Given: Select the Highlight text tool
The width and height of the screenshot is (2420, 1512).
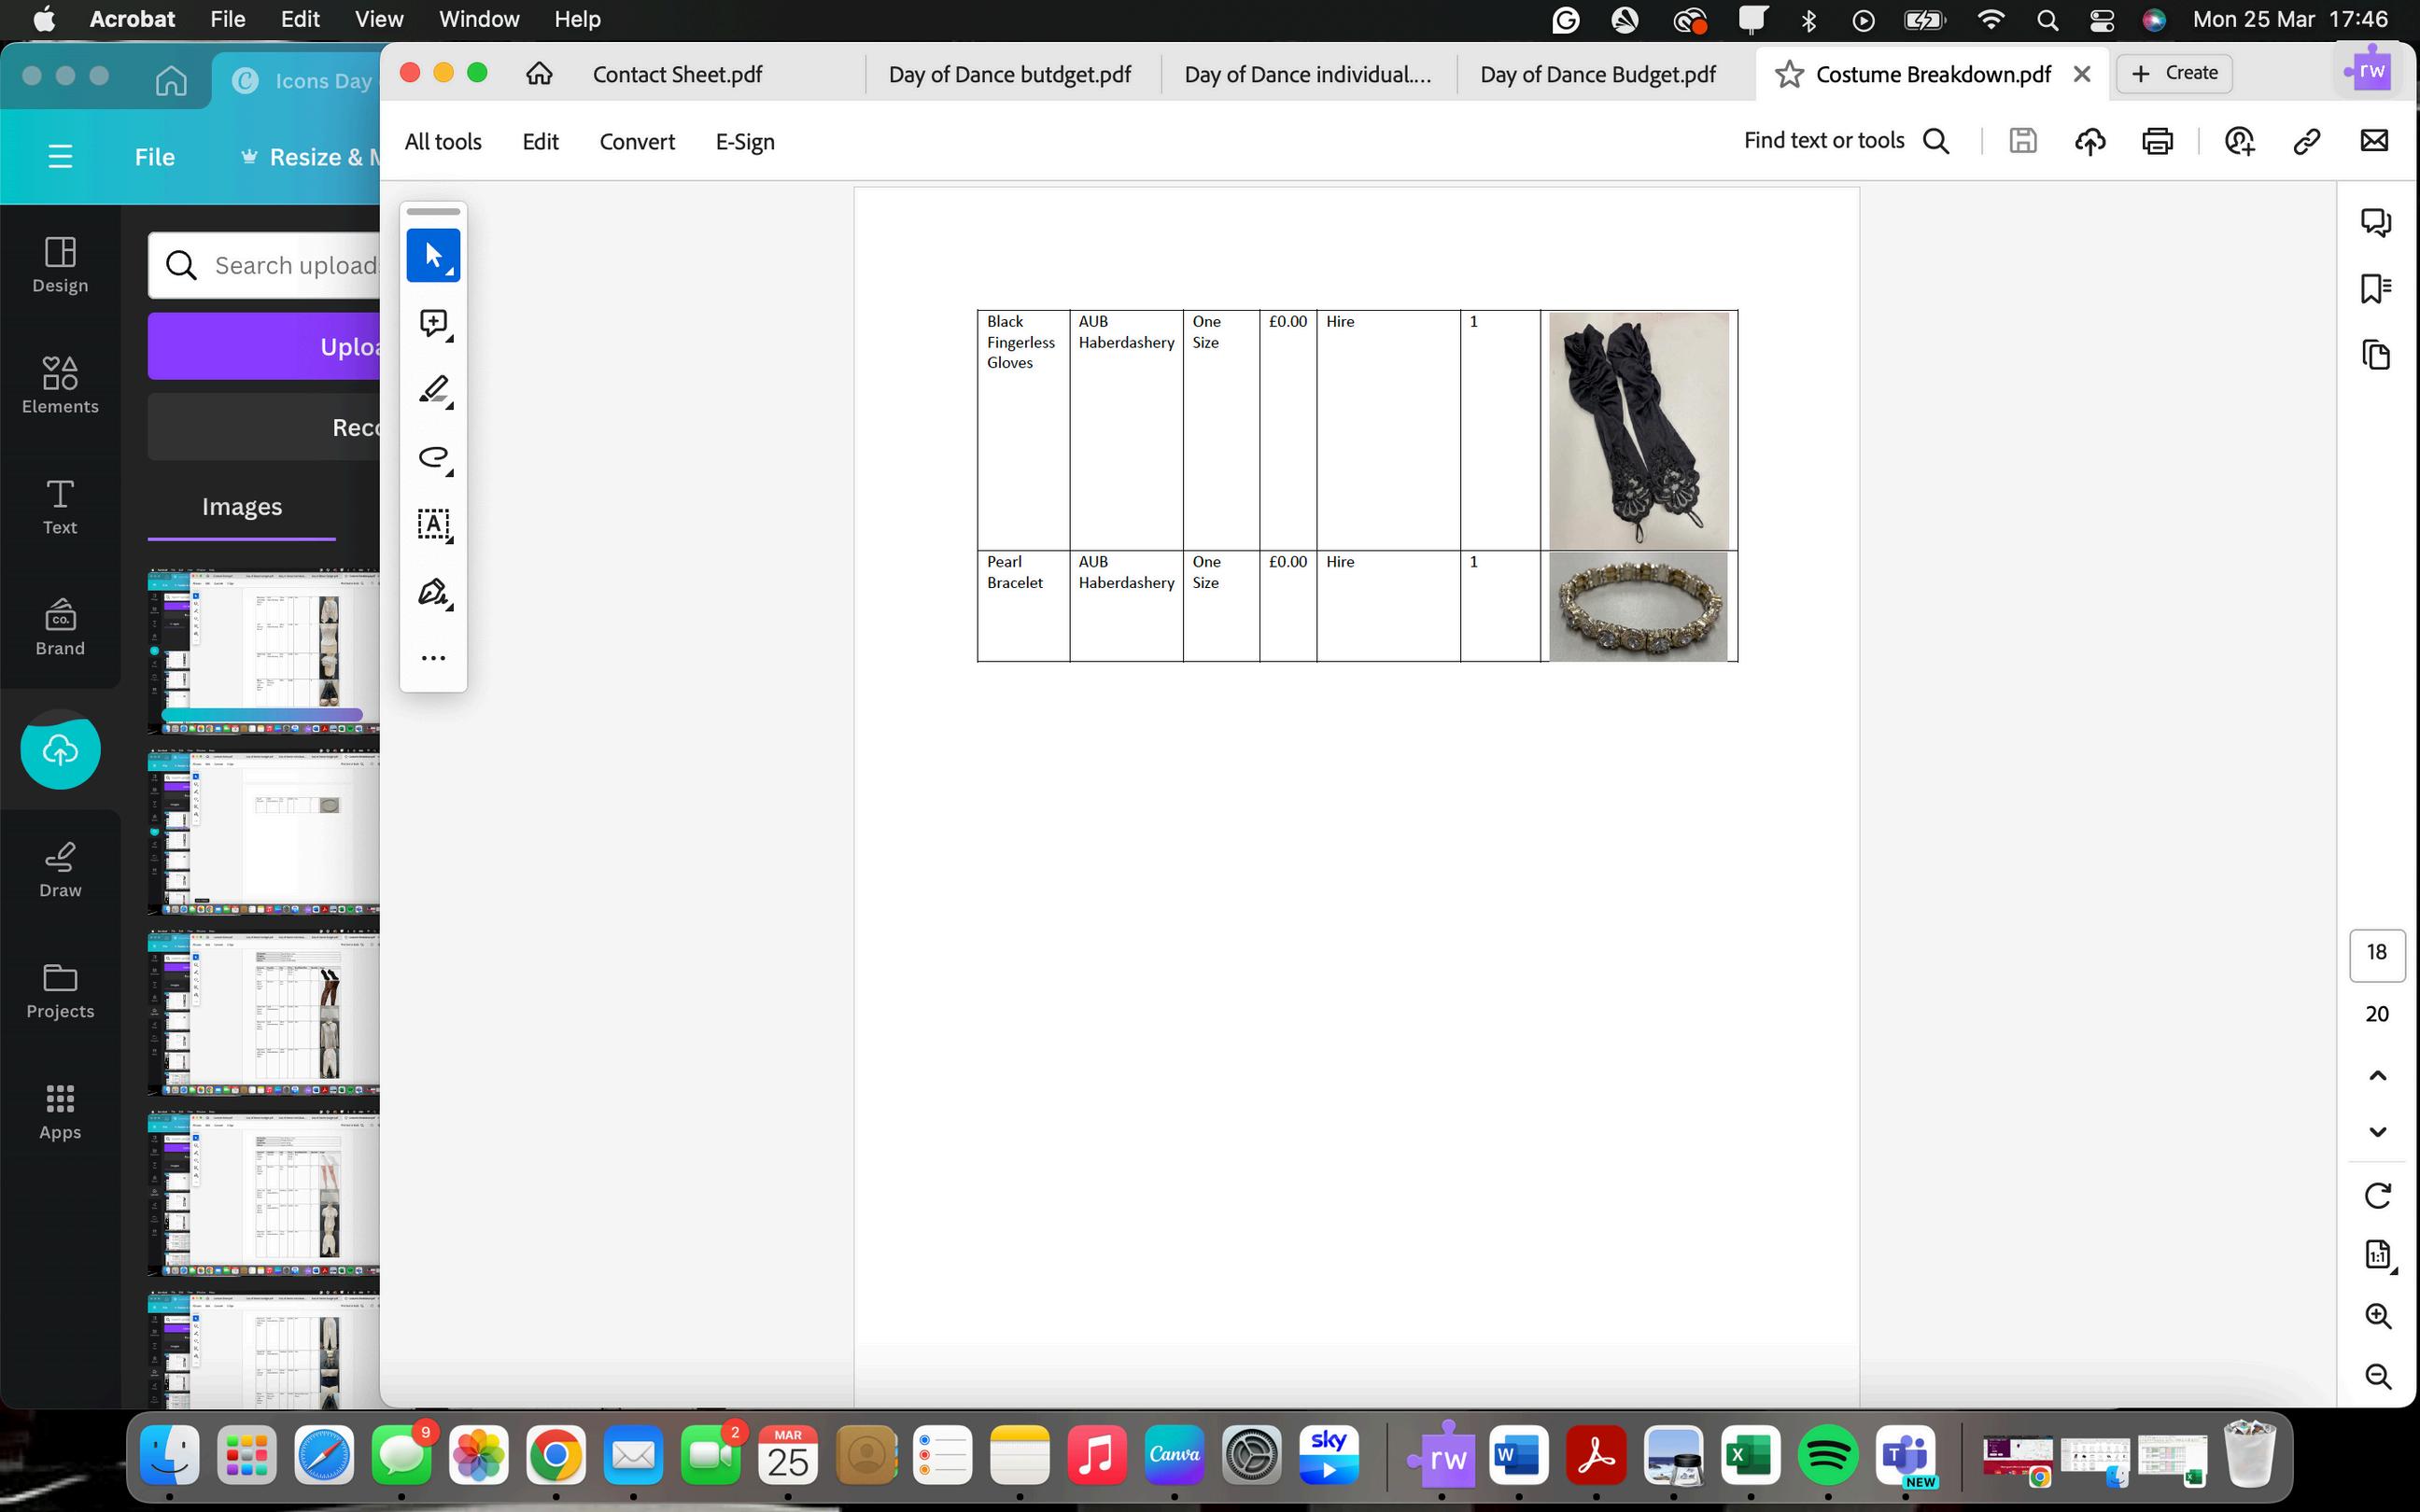Looking at the screenshot, I should [433, 390].
